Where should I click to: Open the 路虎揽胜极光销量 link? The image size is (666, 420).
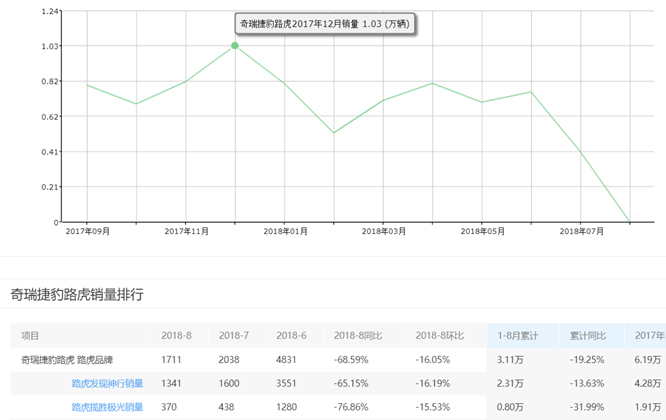click(x=107, y=407)
